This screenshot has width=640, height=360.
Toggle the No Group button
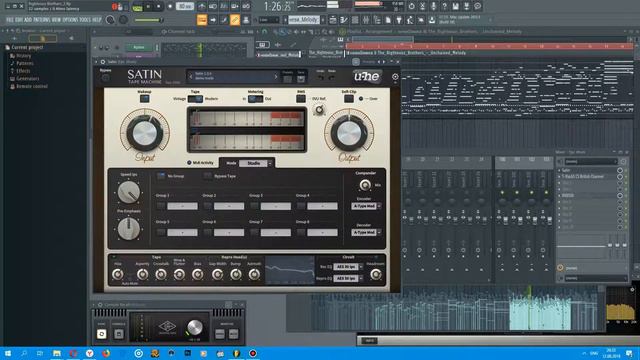(161, 176)
